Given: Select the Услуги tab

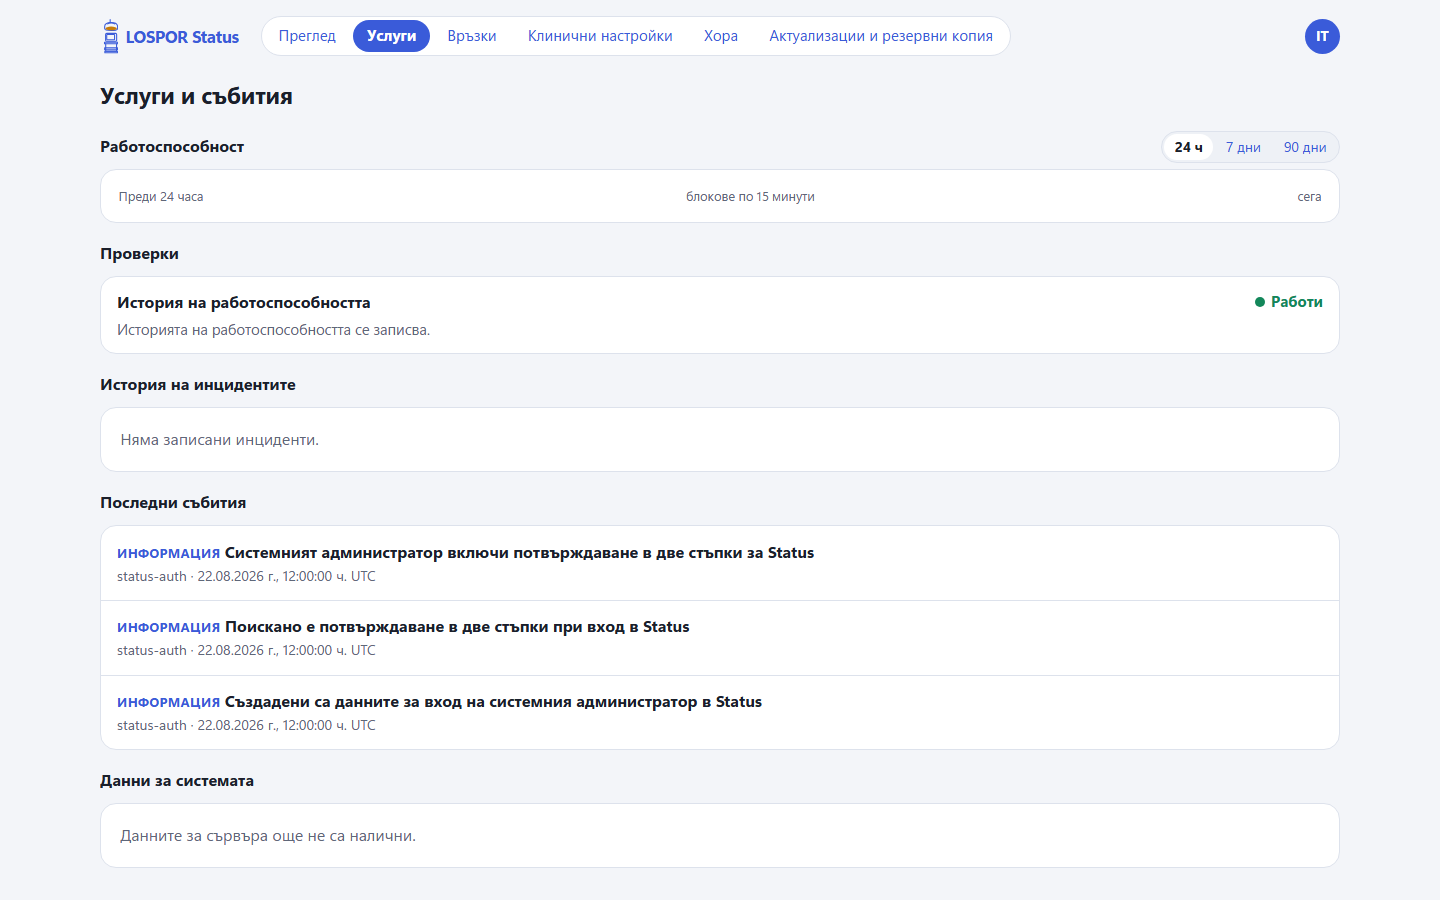Looking at the screenshot, I should click(391, 36).
